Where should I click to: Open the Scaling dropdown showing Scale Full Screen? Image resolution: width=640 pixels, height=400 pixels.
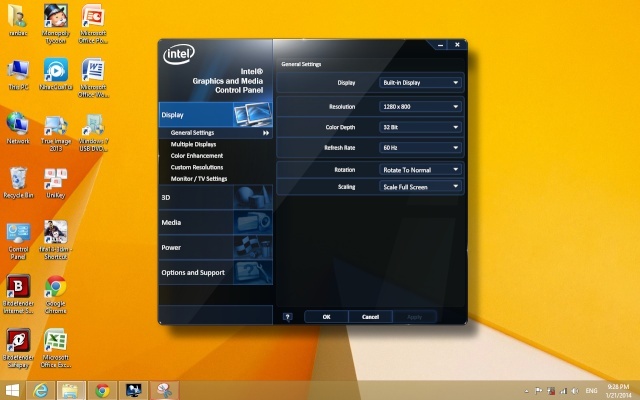420,187
